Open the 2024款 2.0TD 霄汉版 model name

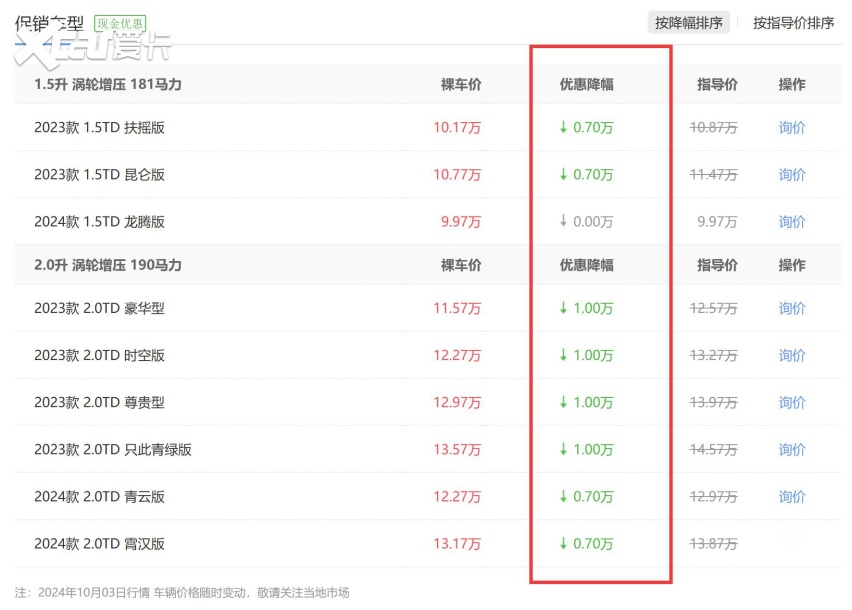99,543
